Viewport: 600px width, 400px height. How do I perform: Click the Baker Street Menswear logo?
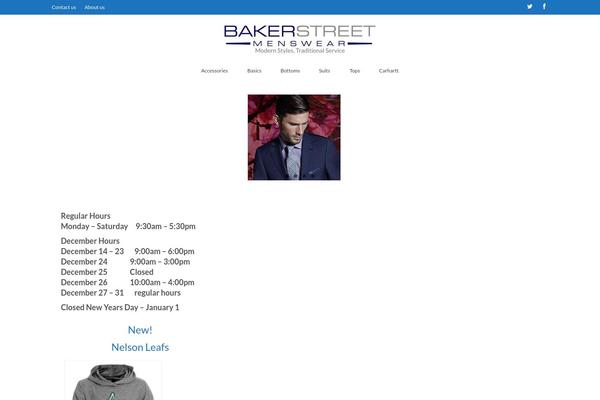tap(300, 36)
